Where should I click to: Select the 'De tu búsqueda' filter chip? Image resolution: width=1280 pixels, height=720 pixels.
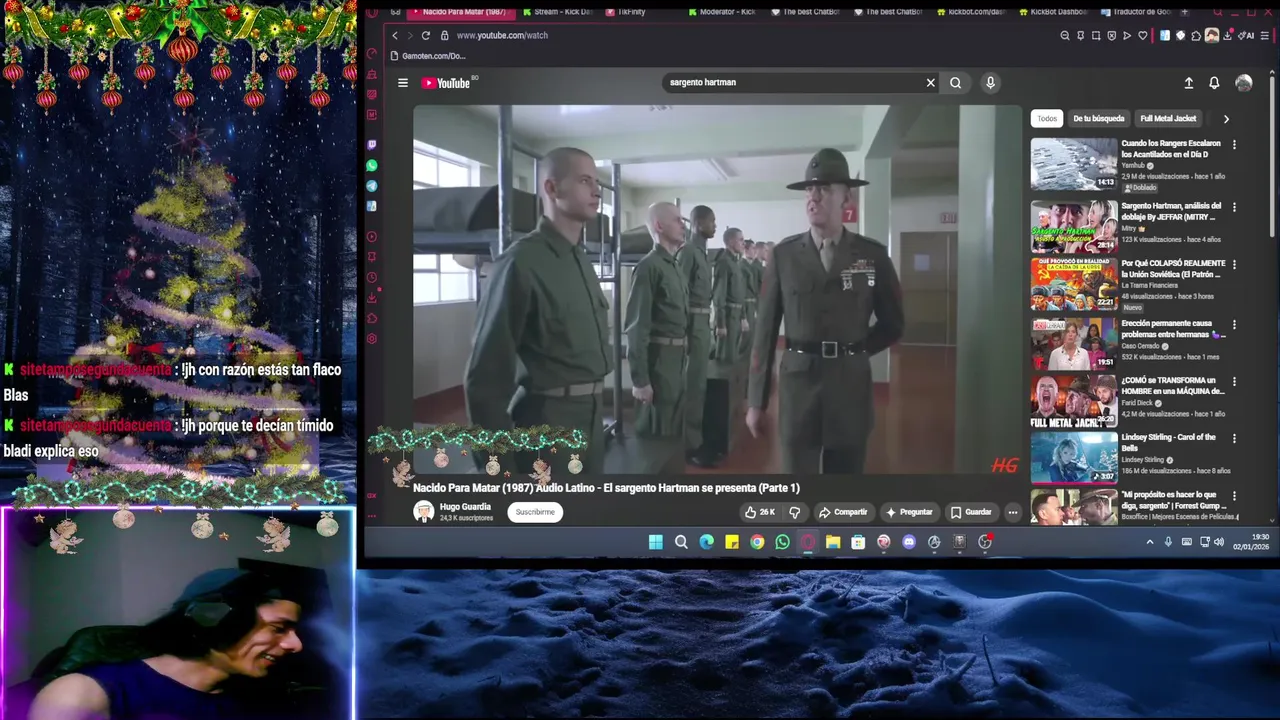(1099, 118)
